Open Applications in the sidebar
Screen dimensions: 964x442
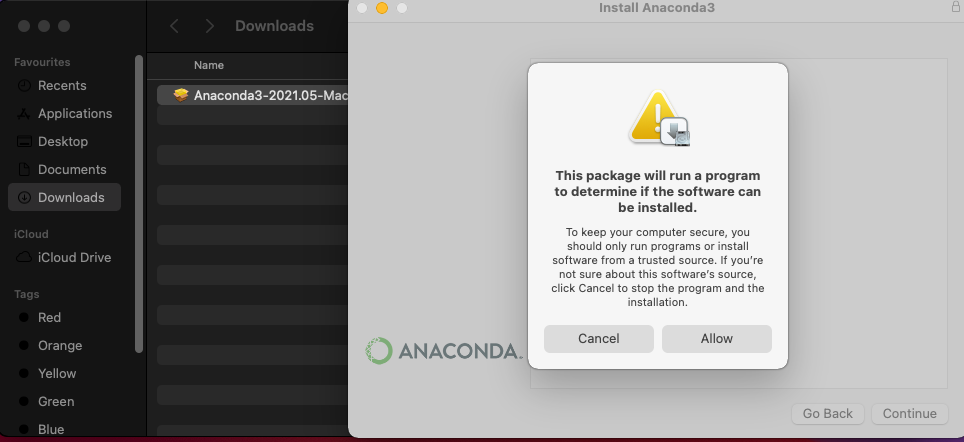(x=64, y=114)
